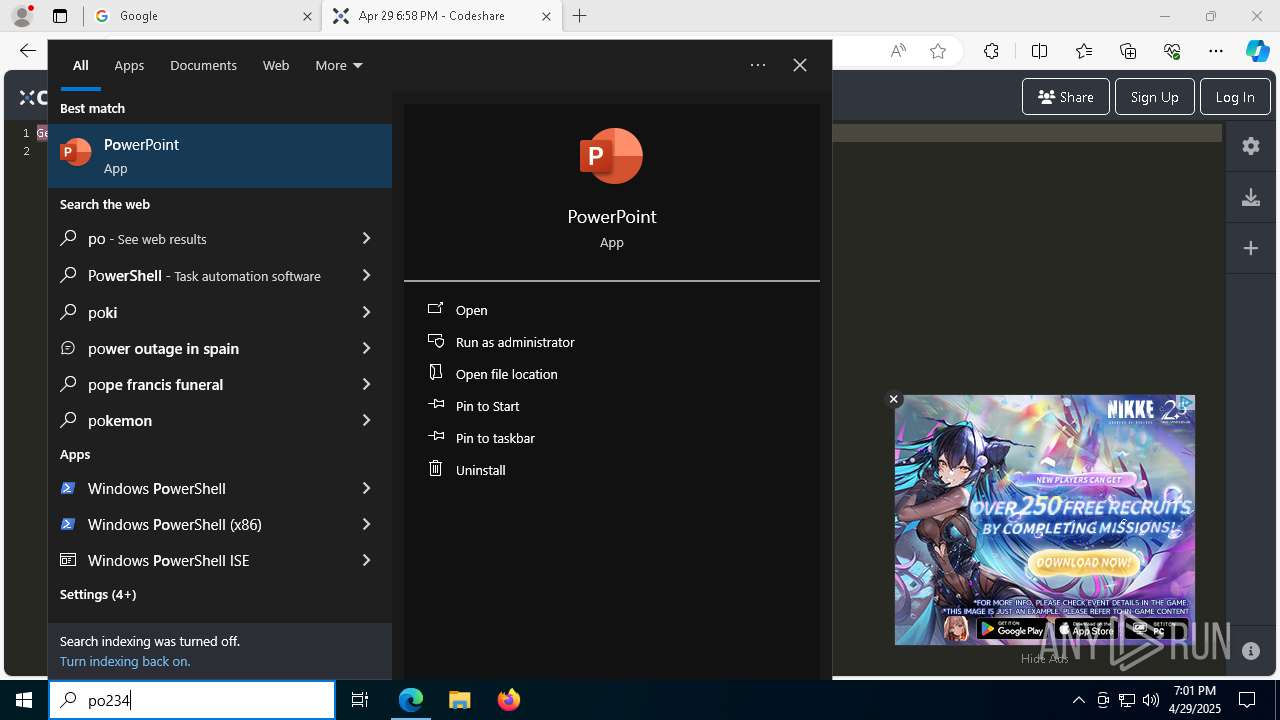Expand 'po - See web results' arrow
Screen dimensions: 1280x720
coord(366,238)
